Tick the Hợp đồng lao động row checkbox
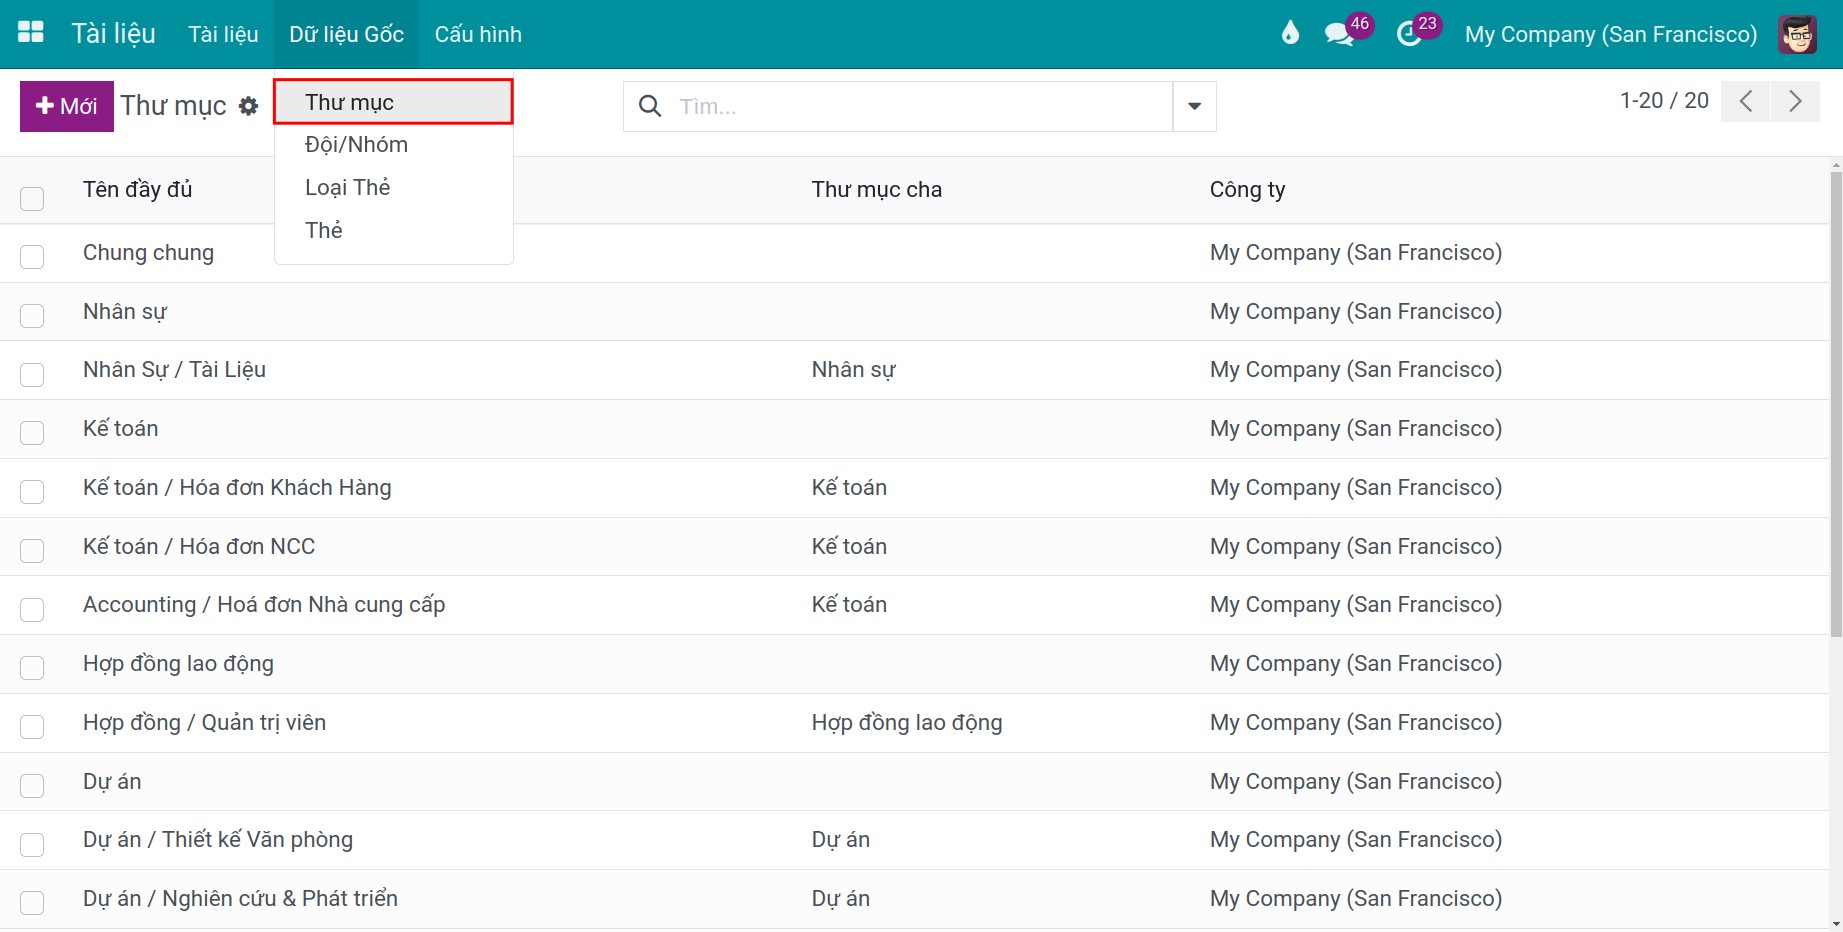Screen dimensions: 1843x932 point(32,667)
